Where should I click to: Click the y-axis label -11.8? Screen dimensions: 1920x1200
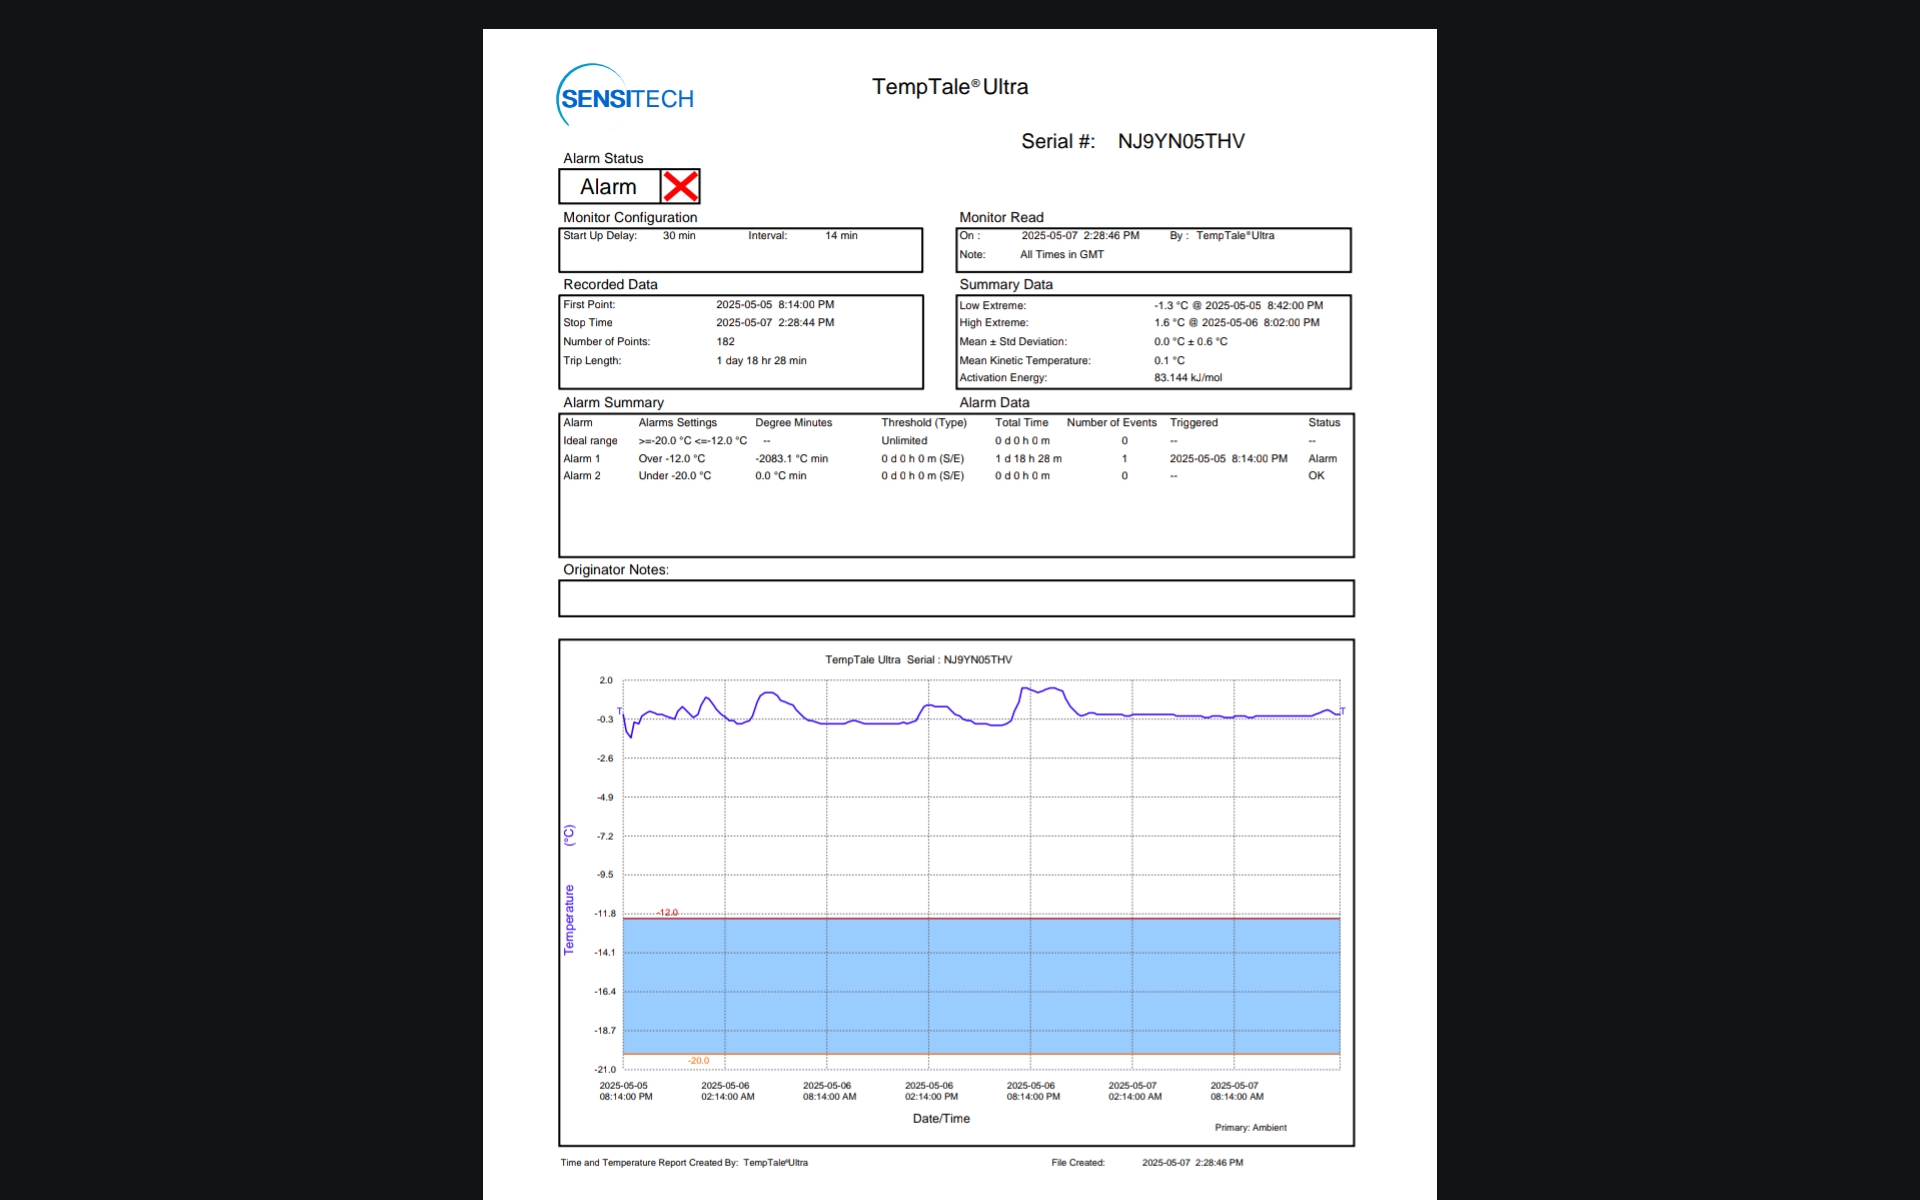tap(605, 914)
